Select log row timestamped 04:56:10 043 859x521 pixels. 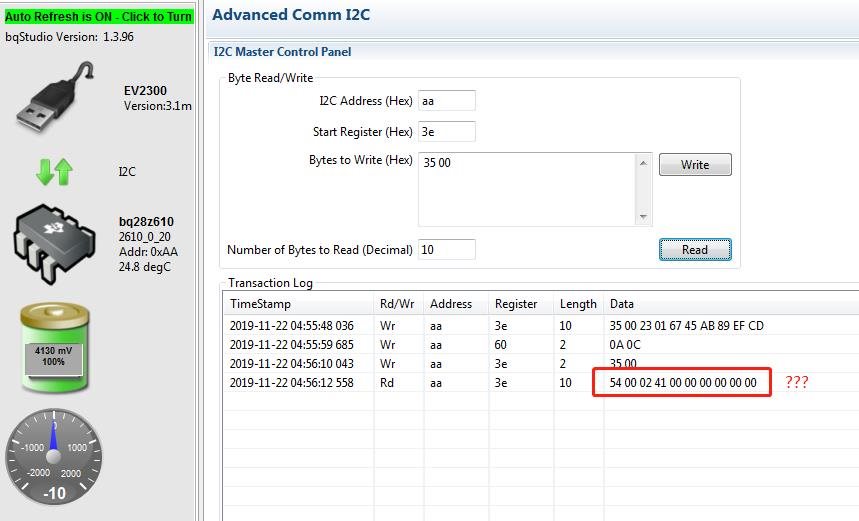click(541, 364)
